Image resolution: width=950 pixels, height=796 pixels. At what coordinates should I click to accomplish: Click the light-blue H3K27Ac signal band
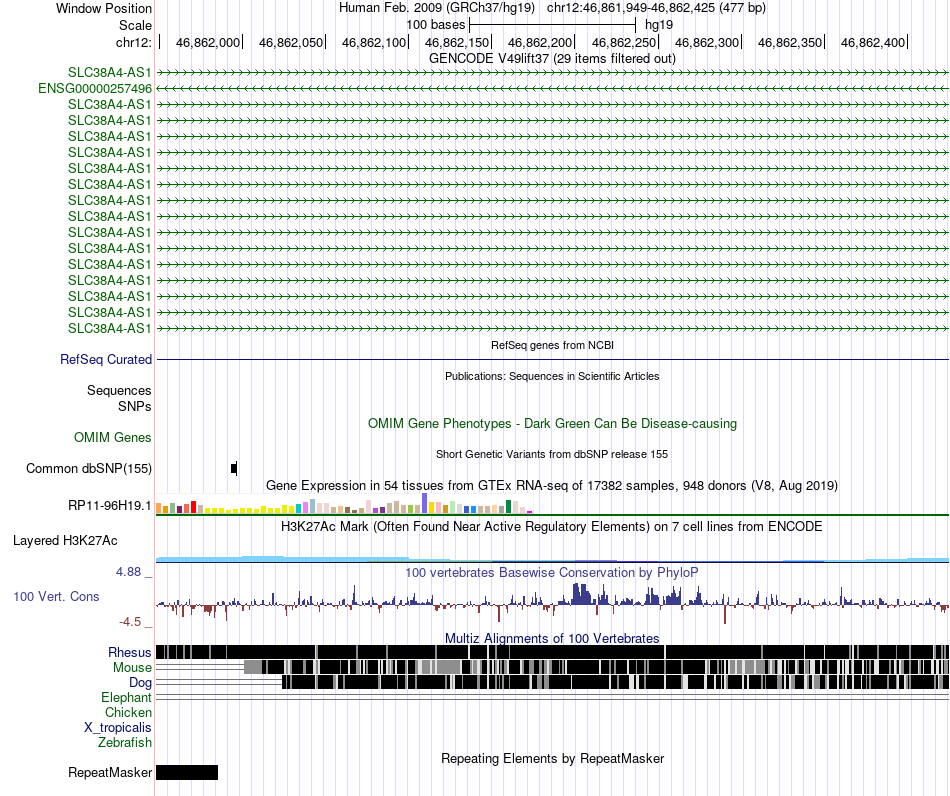(553, 559)
